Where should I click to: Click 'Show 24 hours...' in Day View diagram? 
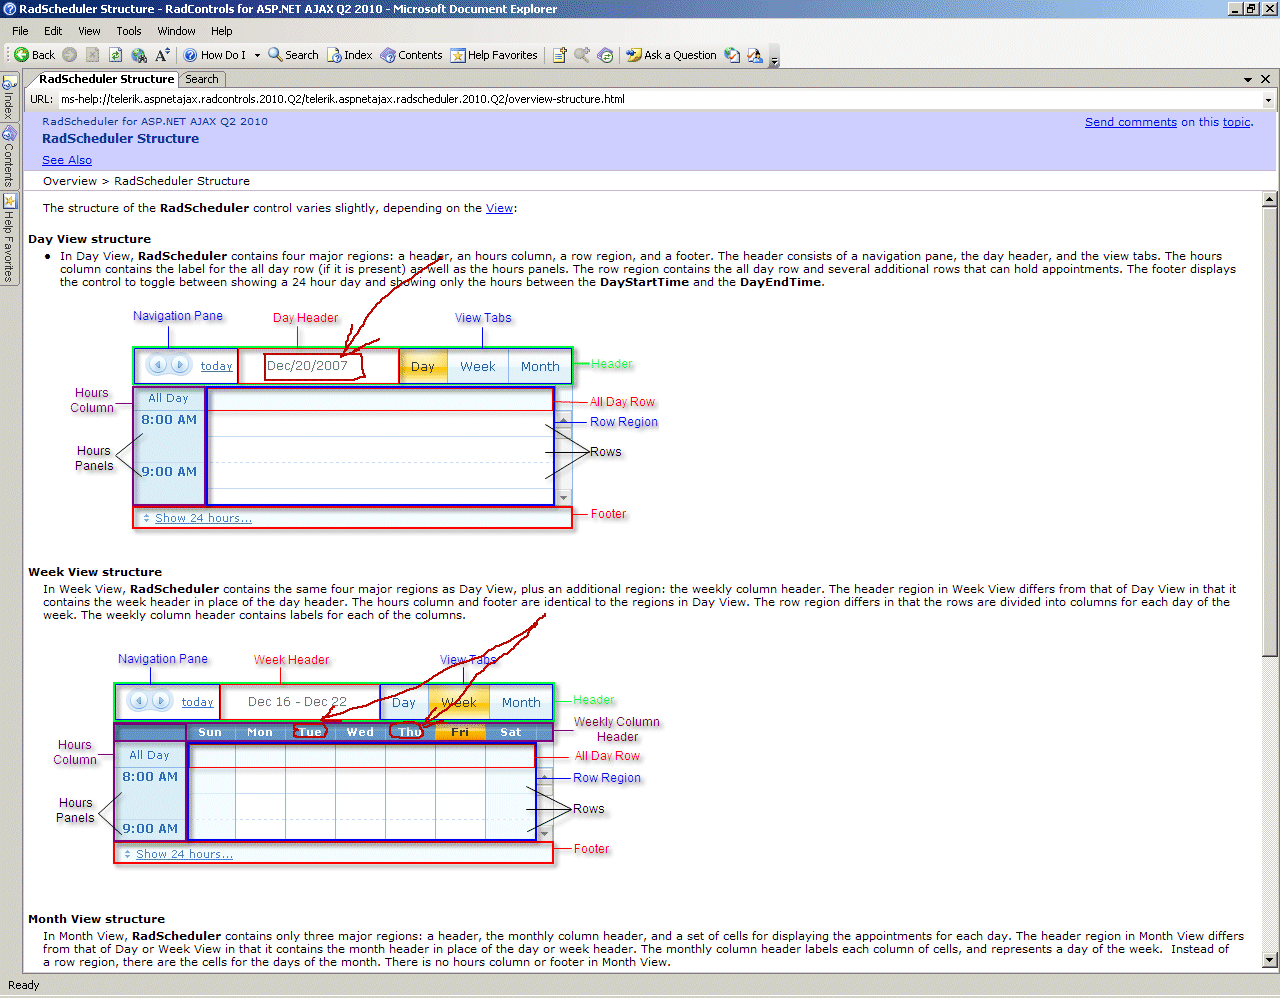(203, 518)
